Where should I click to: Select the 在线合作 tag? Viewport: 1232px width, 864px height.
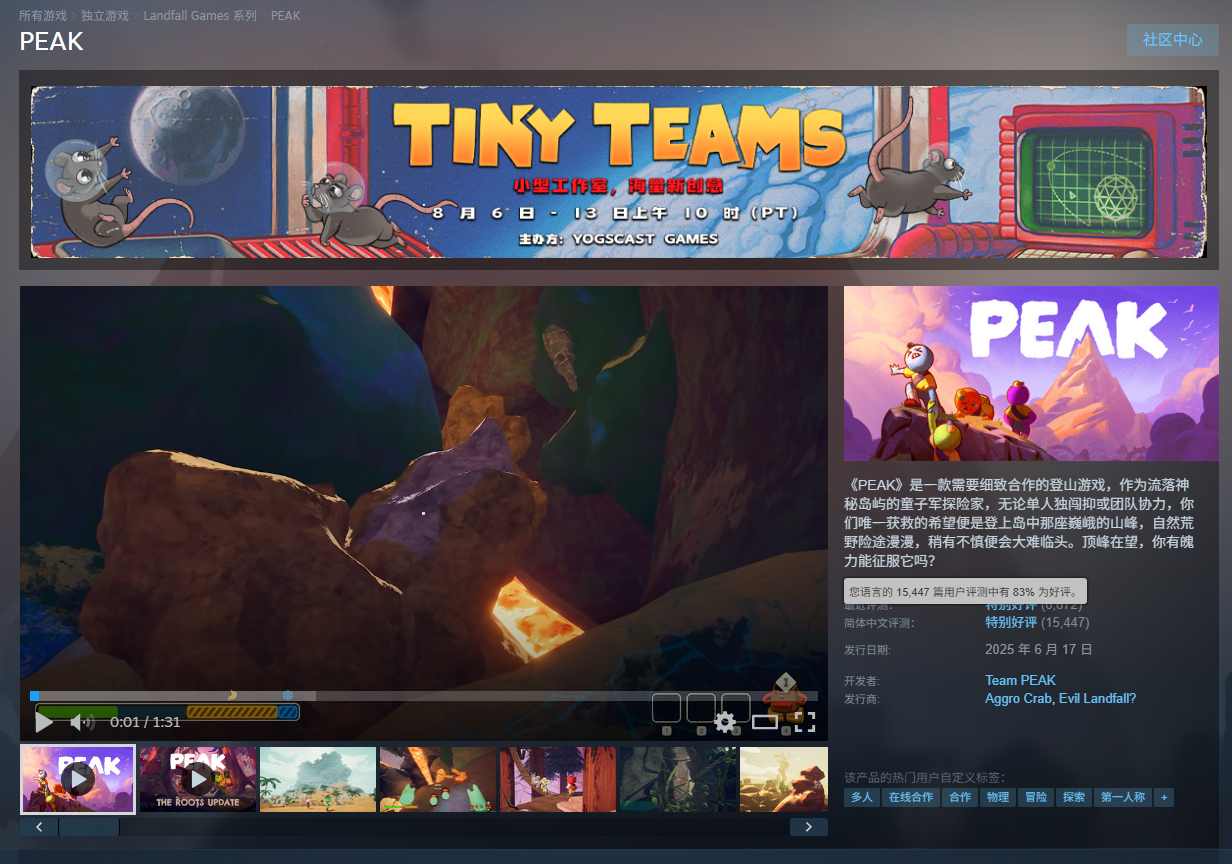pyautogui.click(x=911, y=797)
